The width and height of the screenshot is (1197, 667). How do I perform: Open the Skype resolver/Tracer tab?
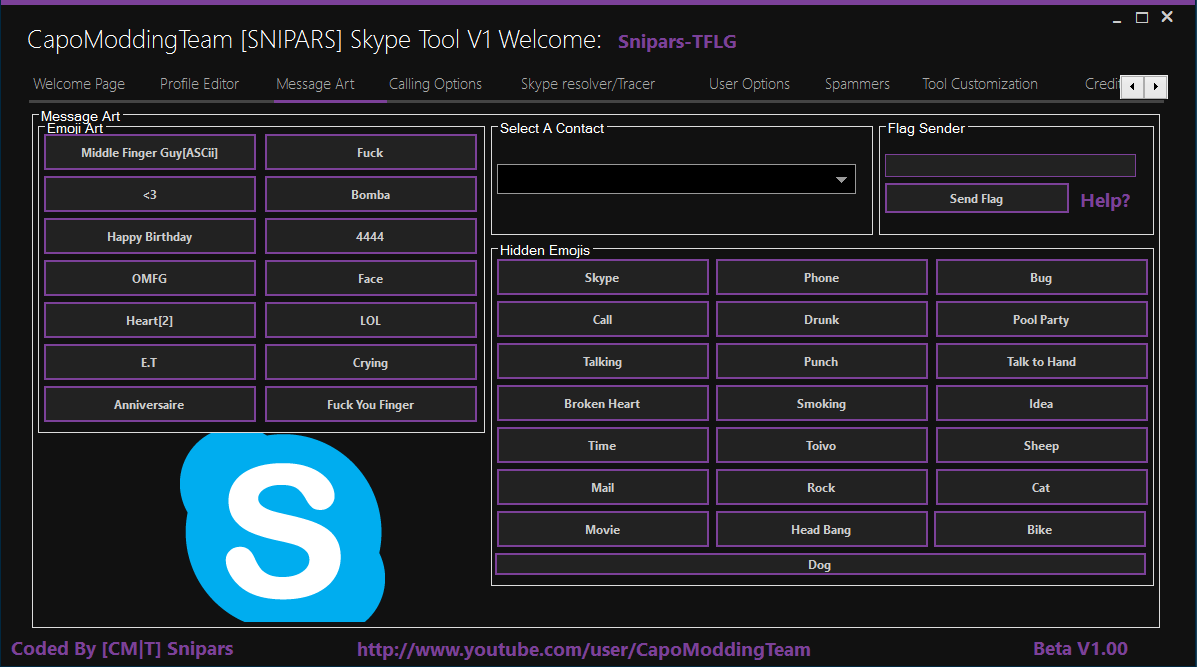(588, 84)
